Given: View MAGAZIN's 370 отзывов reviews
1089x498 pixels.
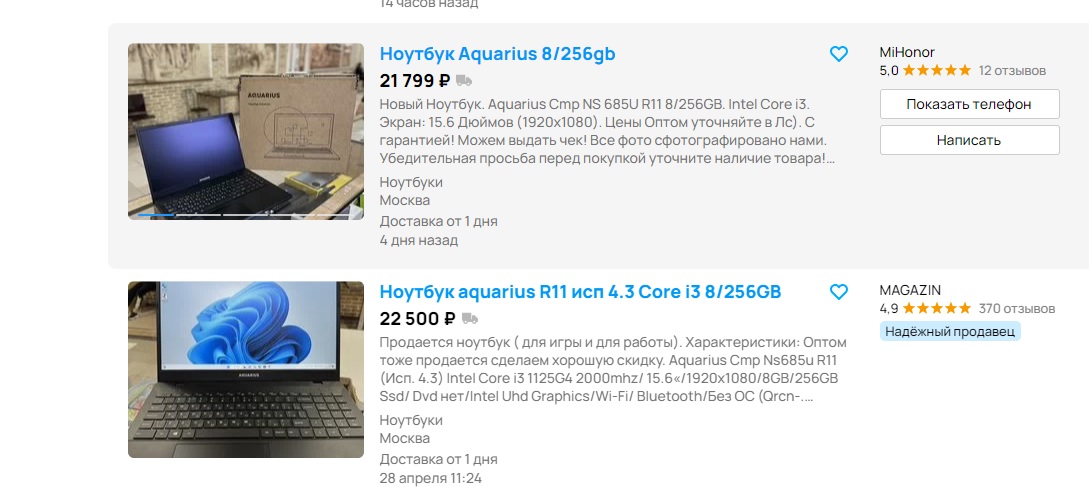Looking at the screenshot, I should point(1017,308).
